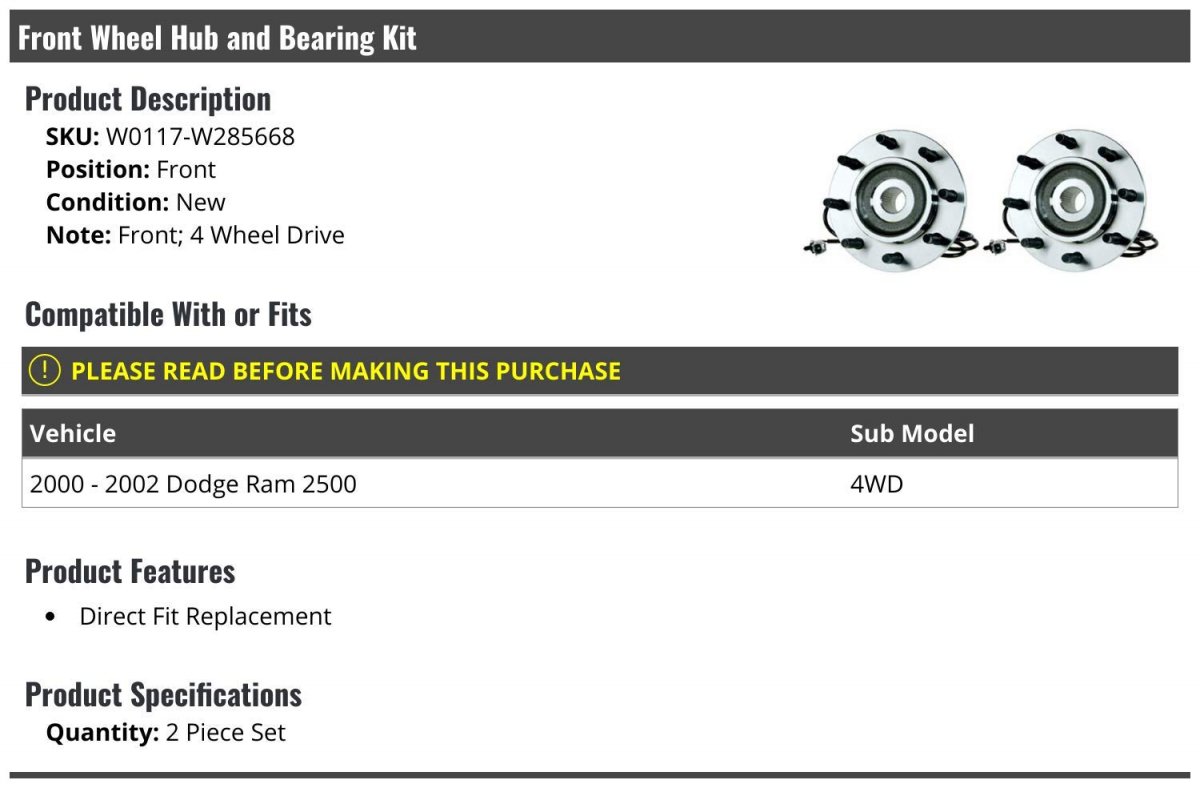The height and width of the screenshot is (788, 1200).
Task: Select the SKU W0117-W285668 text
Action: (200, 136)
